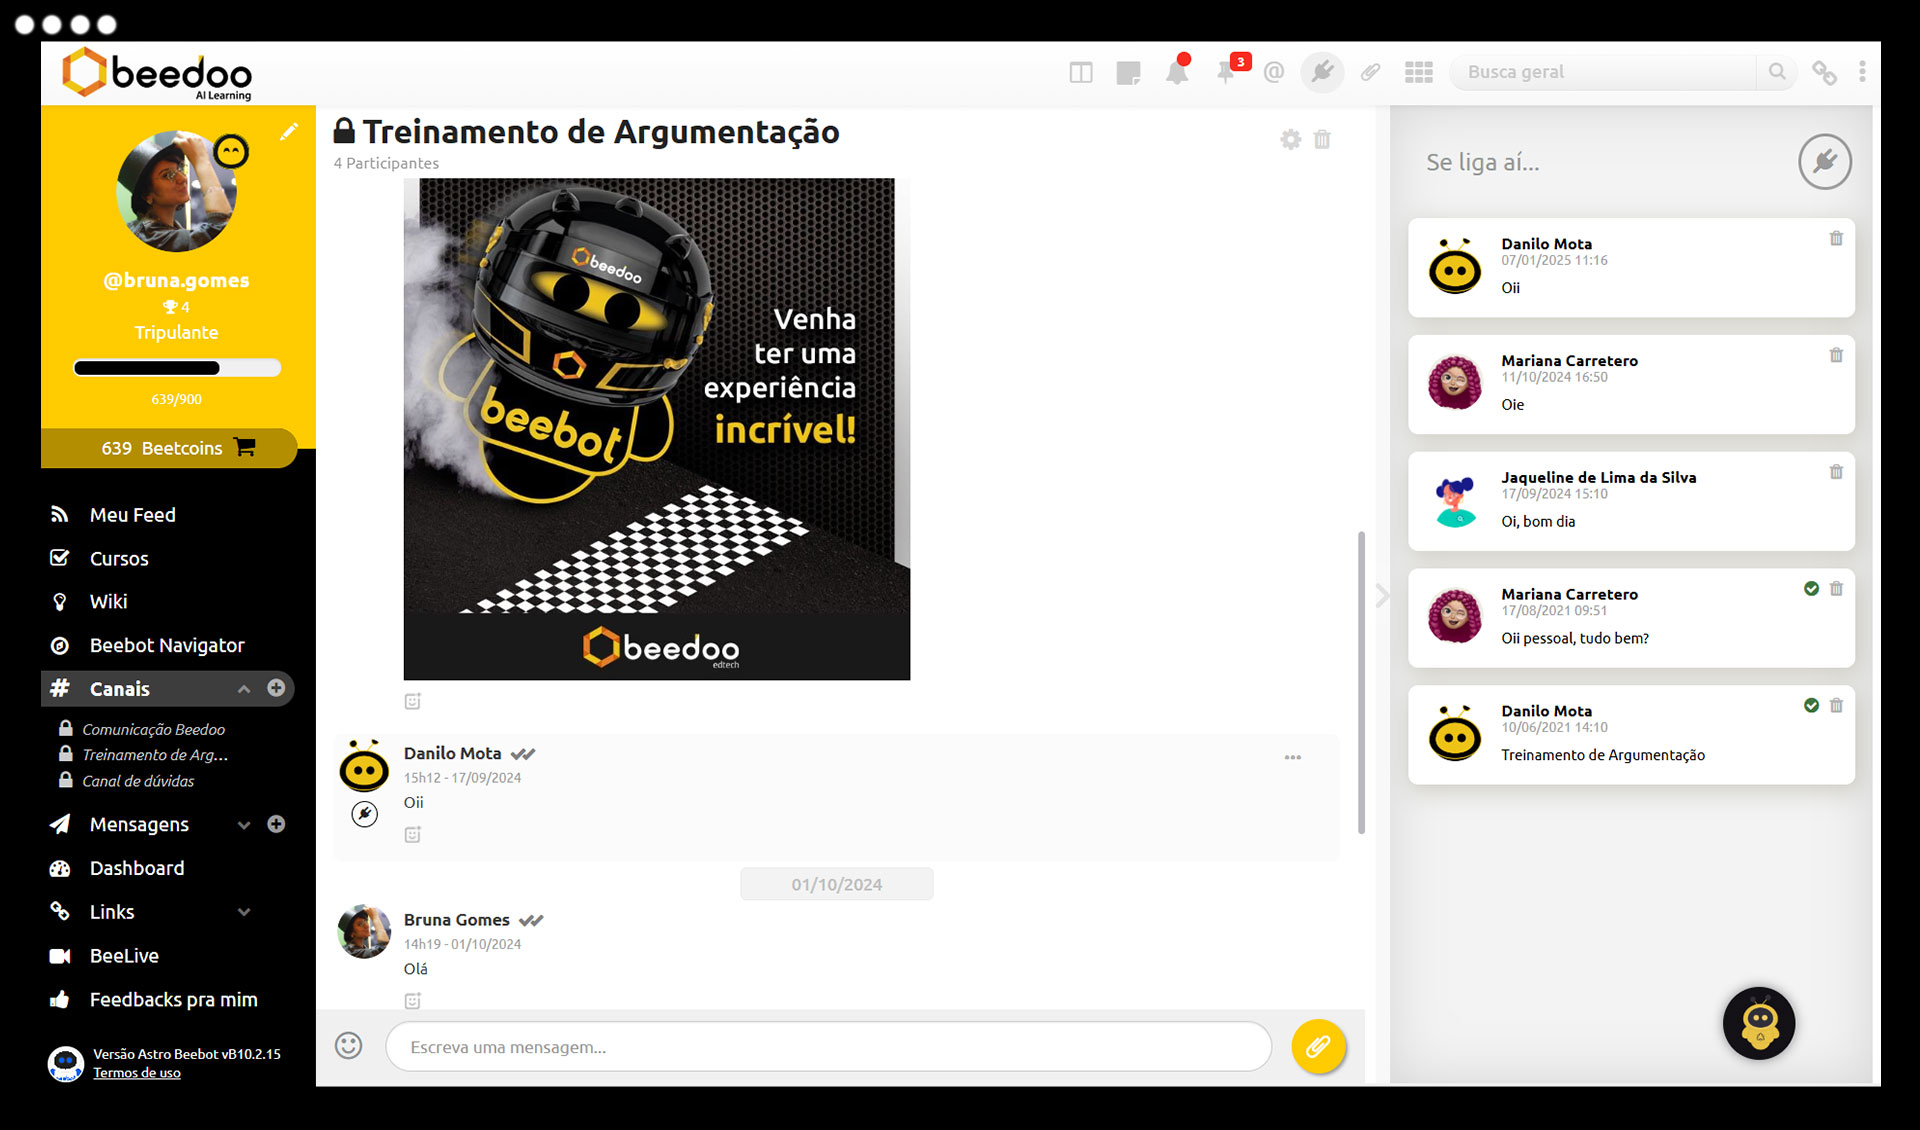Click the @bruna.gomes username
Image resolution: width=1920 pixels, height=1130 pixels.
176,281
